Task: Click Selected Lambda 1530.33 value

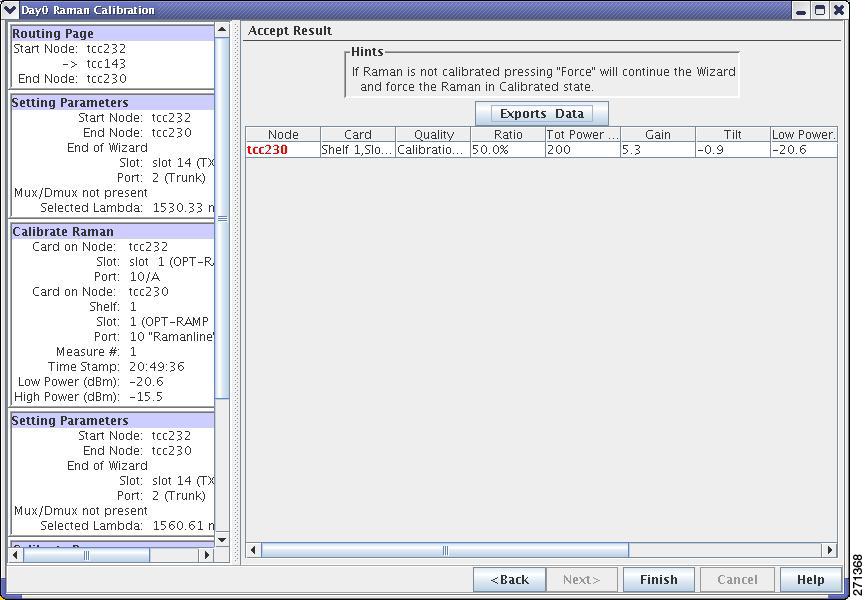Action: pos(183,208)
